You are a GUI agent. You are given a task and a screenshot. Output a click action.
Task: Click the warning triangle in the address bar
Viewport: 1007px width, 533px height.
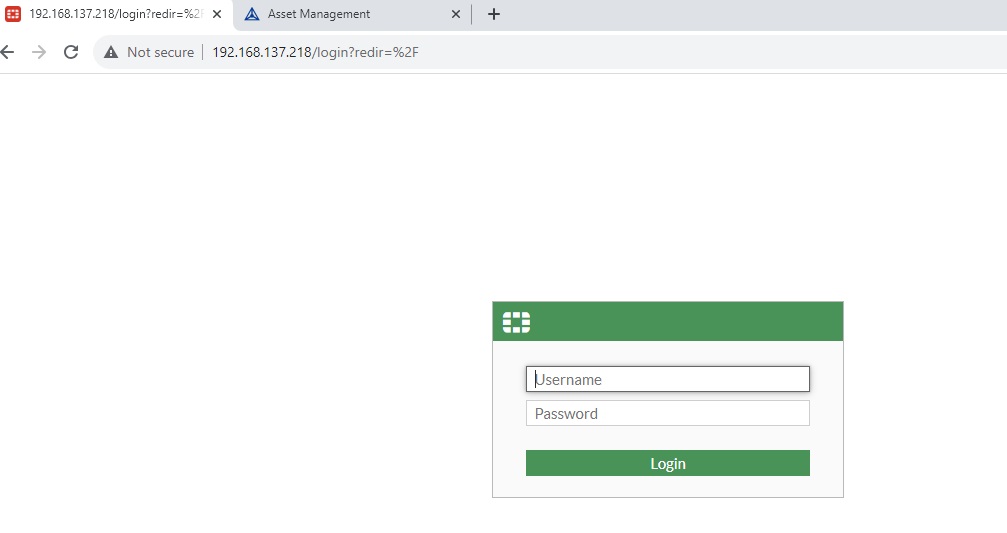point(111,52)
